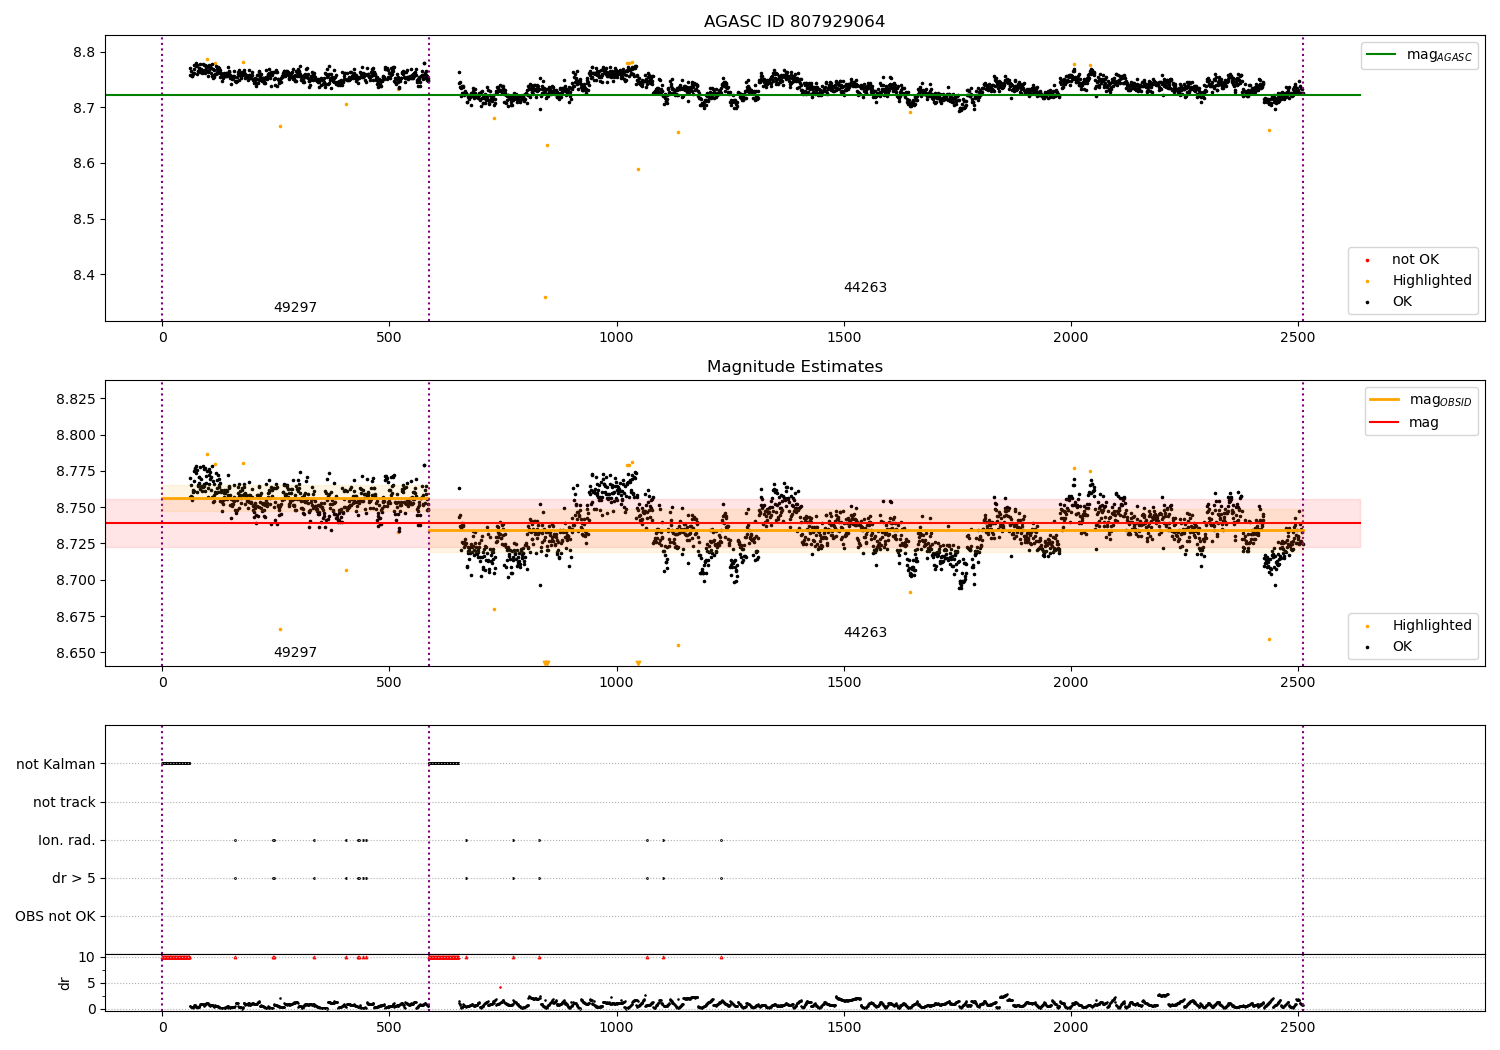Click the '8.750' tick on middle plot y-axis

76,508
